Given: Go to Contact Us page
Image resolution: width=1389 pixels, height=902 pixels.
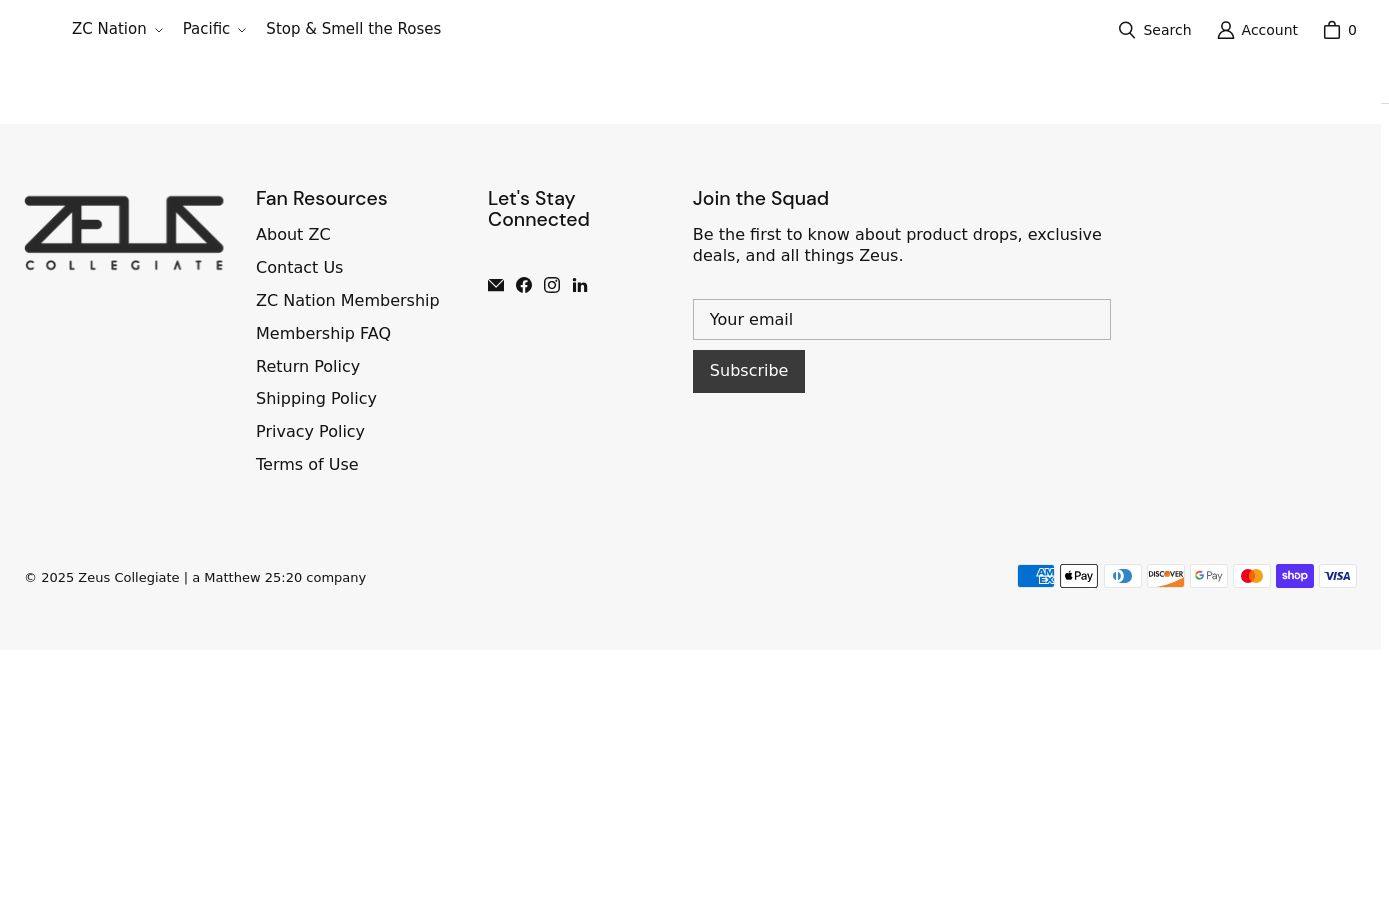Looking at the screenshot, I should click(299, 268).
